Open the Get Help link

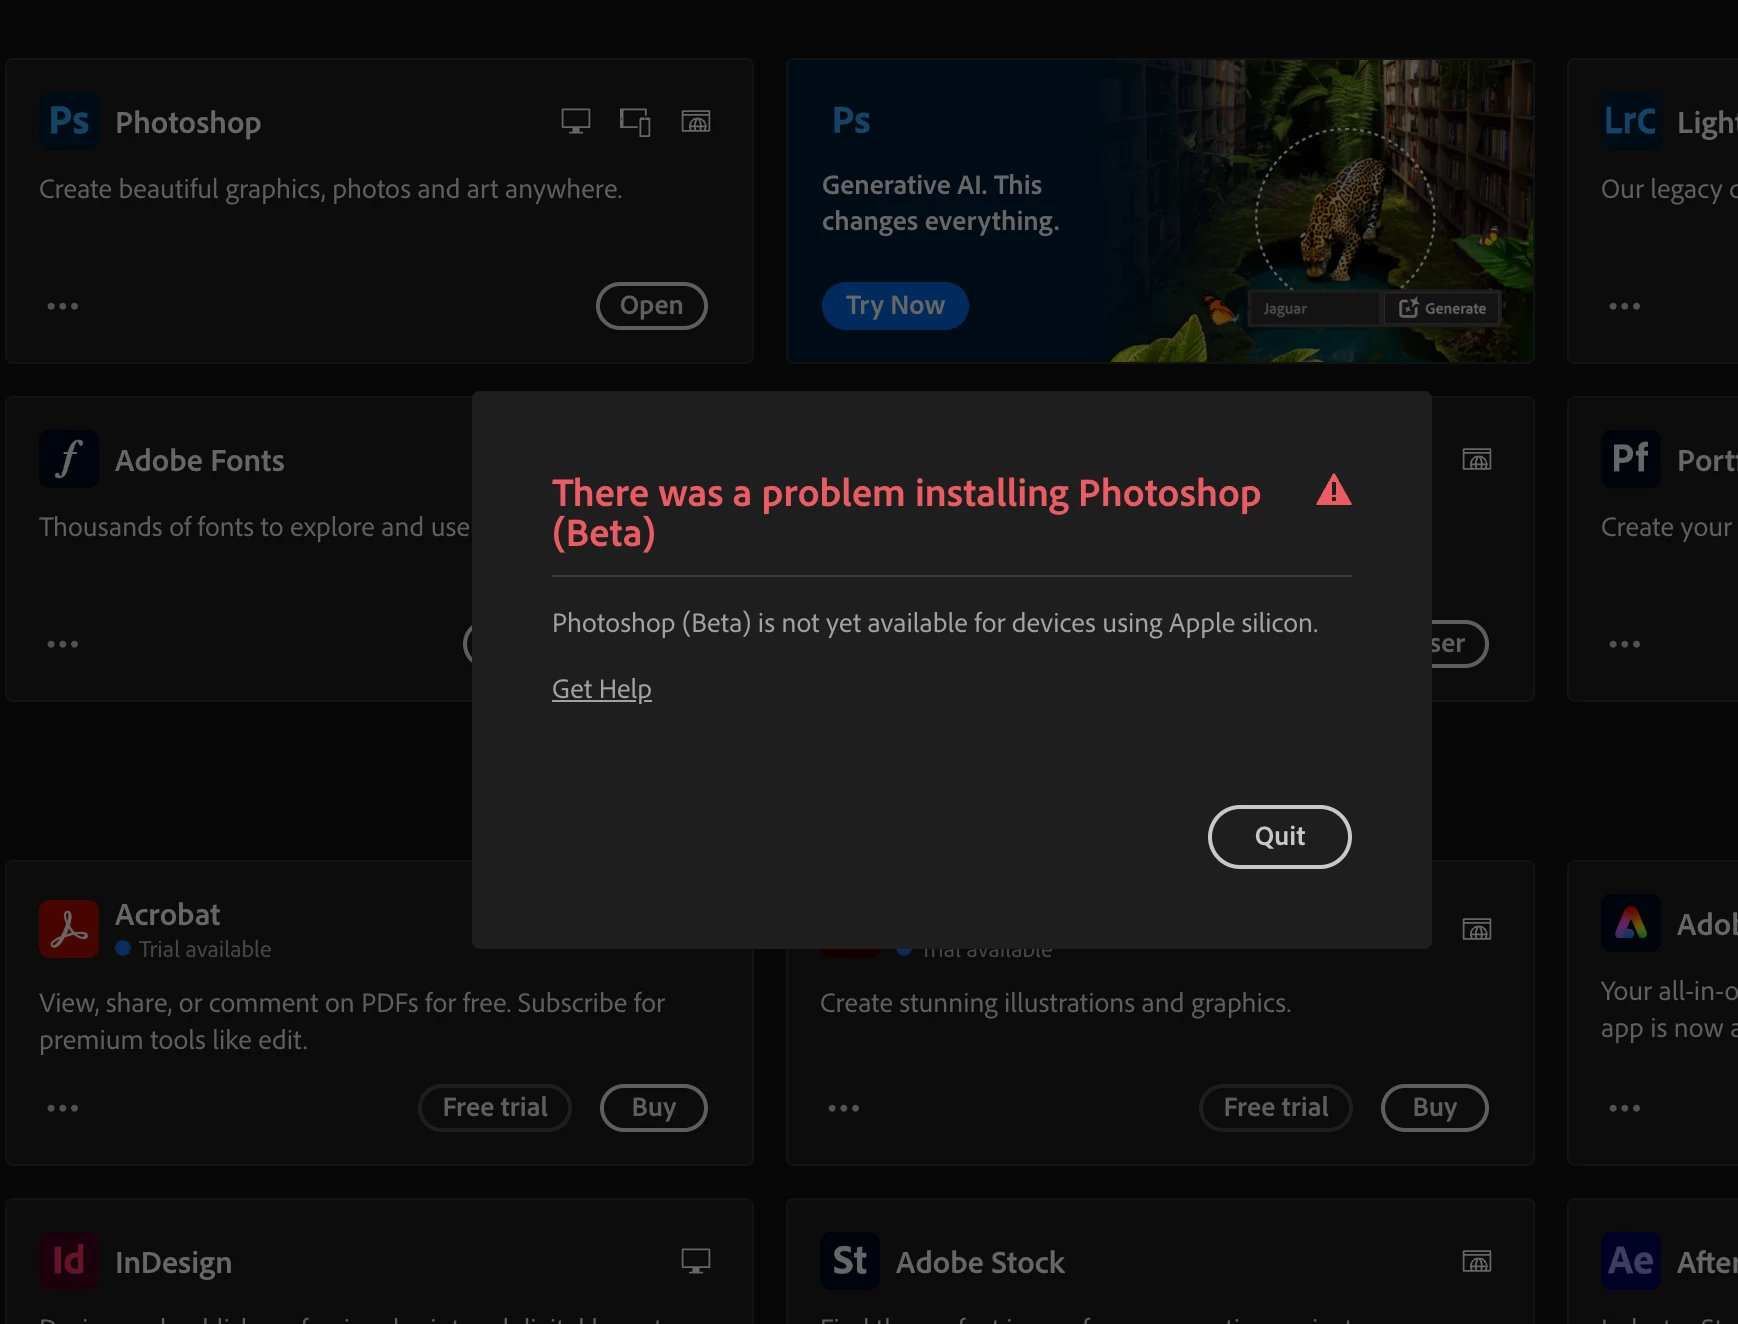pyautogui.click(x=601, y=689)
